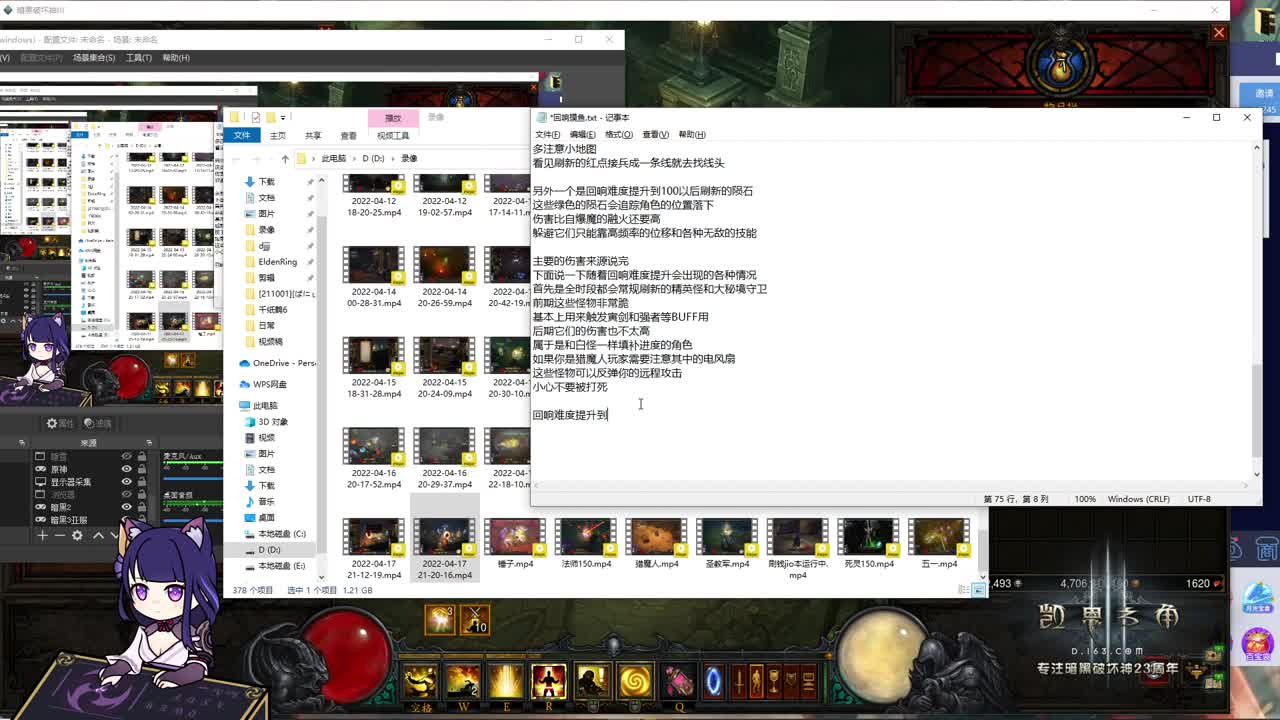This screenshot has height=720, width=1280.
Task: Toggle the lock on 浏览器 source
Action: point(142,494)
